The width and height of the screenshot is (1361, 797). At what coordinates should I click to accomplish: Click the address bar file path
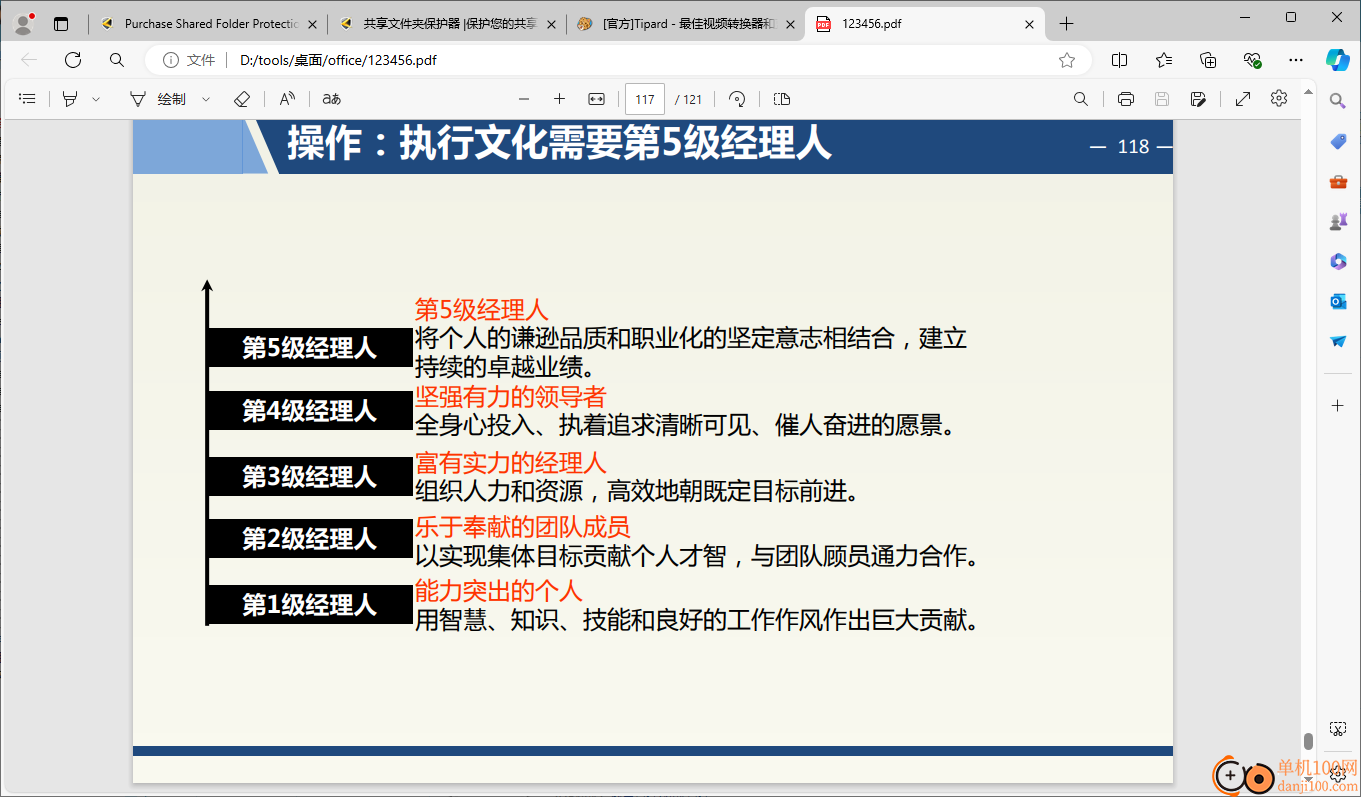coord(338,60)
